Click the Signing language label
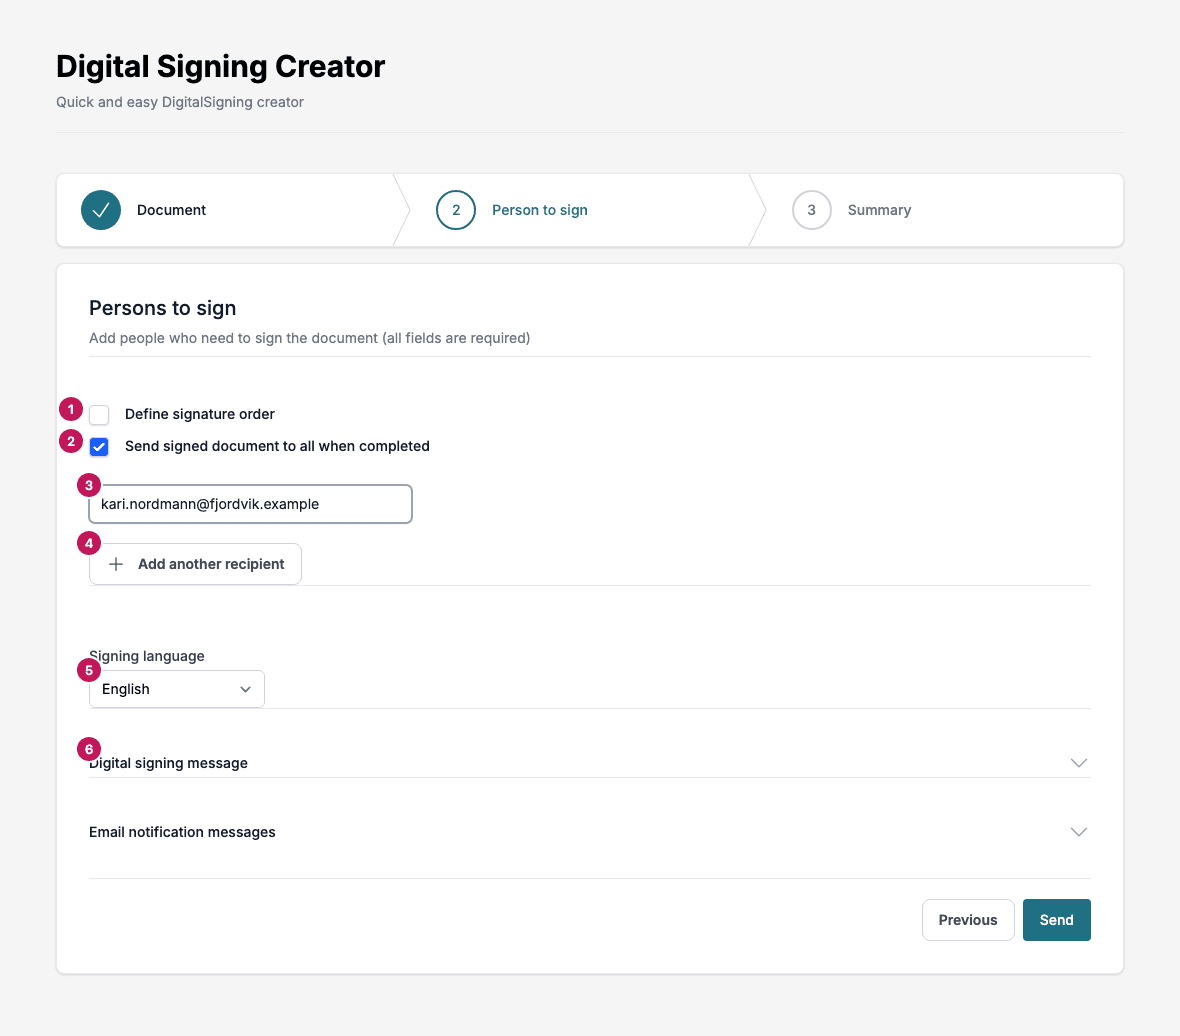Screen dimensions: 1180x1036 coord(147,656)
